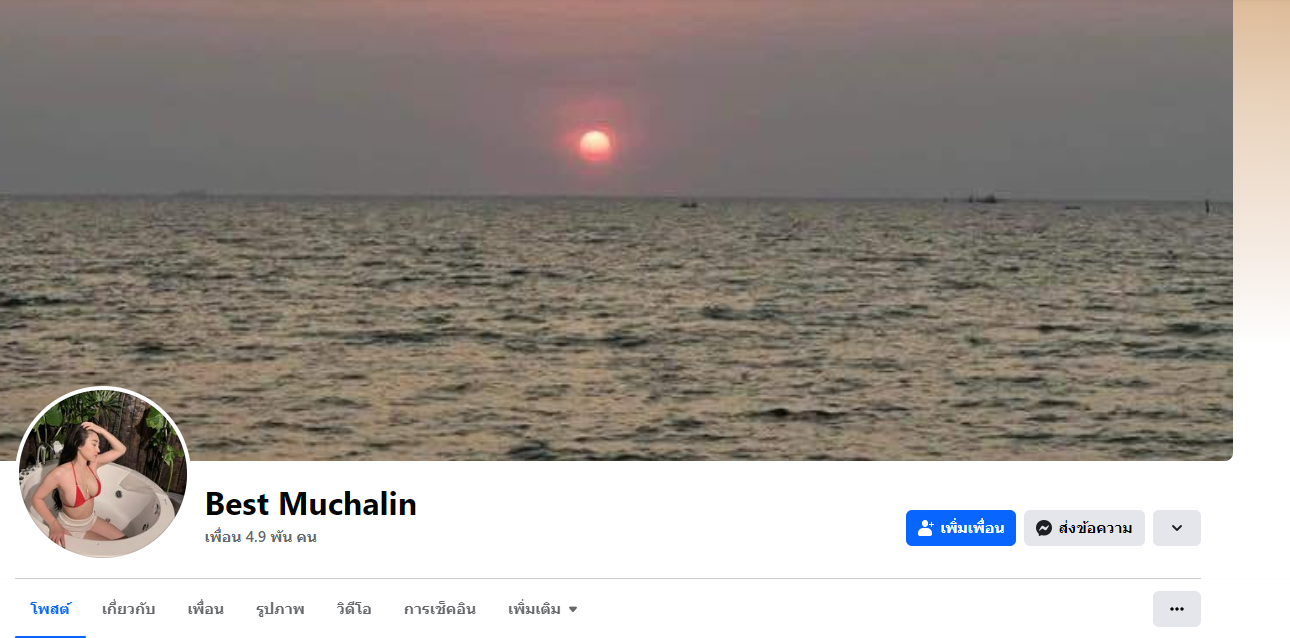Click the small boat silhouette below the sun
1290x638 pixels.
pos(688,205)
